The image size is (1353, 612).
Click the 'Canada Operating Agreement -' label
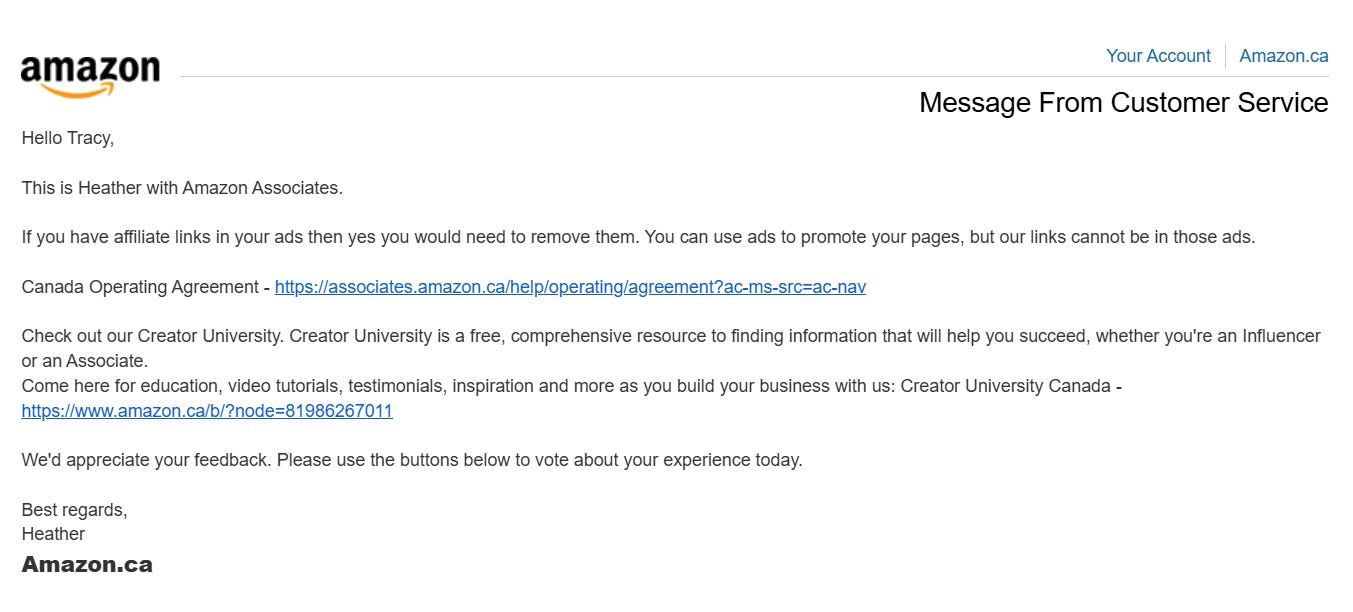tap(146, 287)
